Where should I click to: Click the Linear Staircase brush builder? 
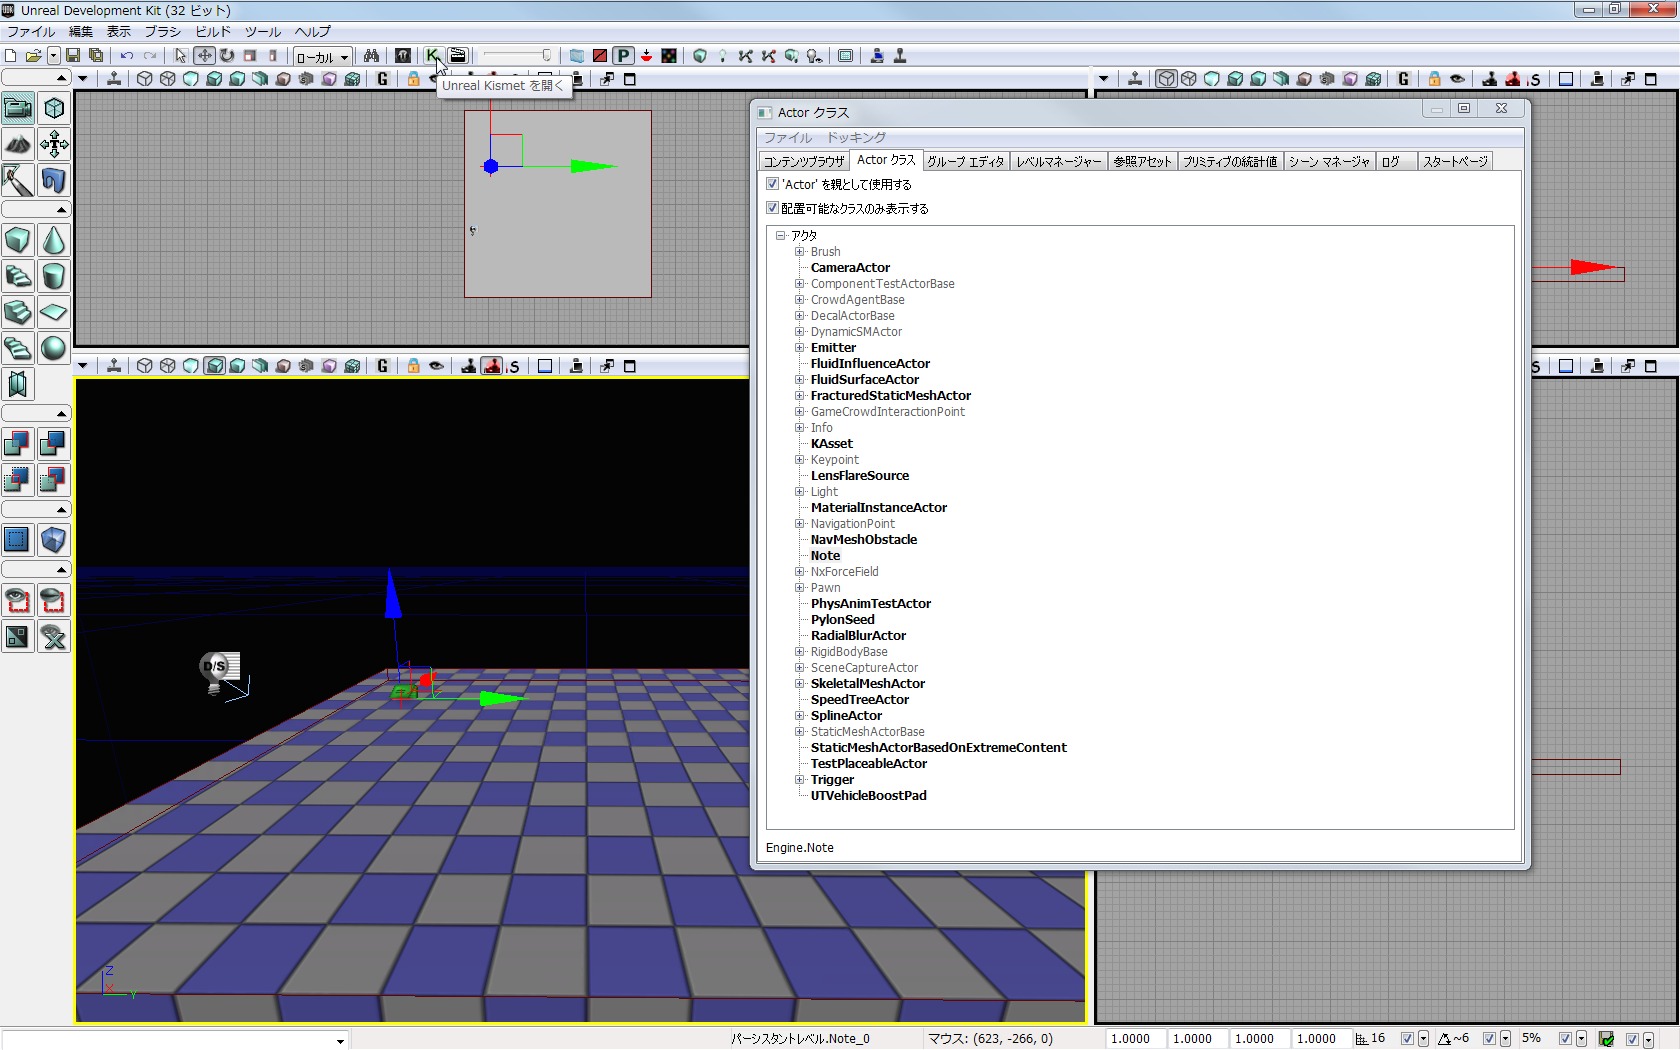pyautogui.click(x=18, y=312)
